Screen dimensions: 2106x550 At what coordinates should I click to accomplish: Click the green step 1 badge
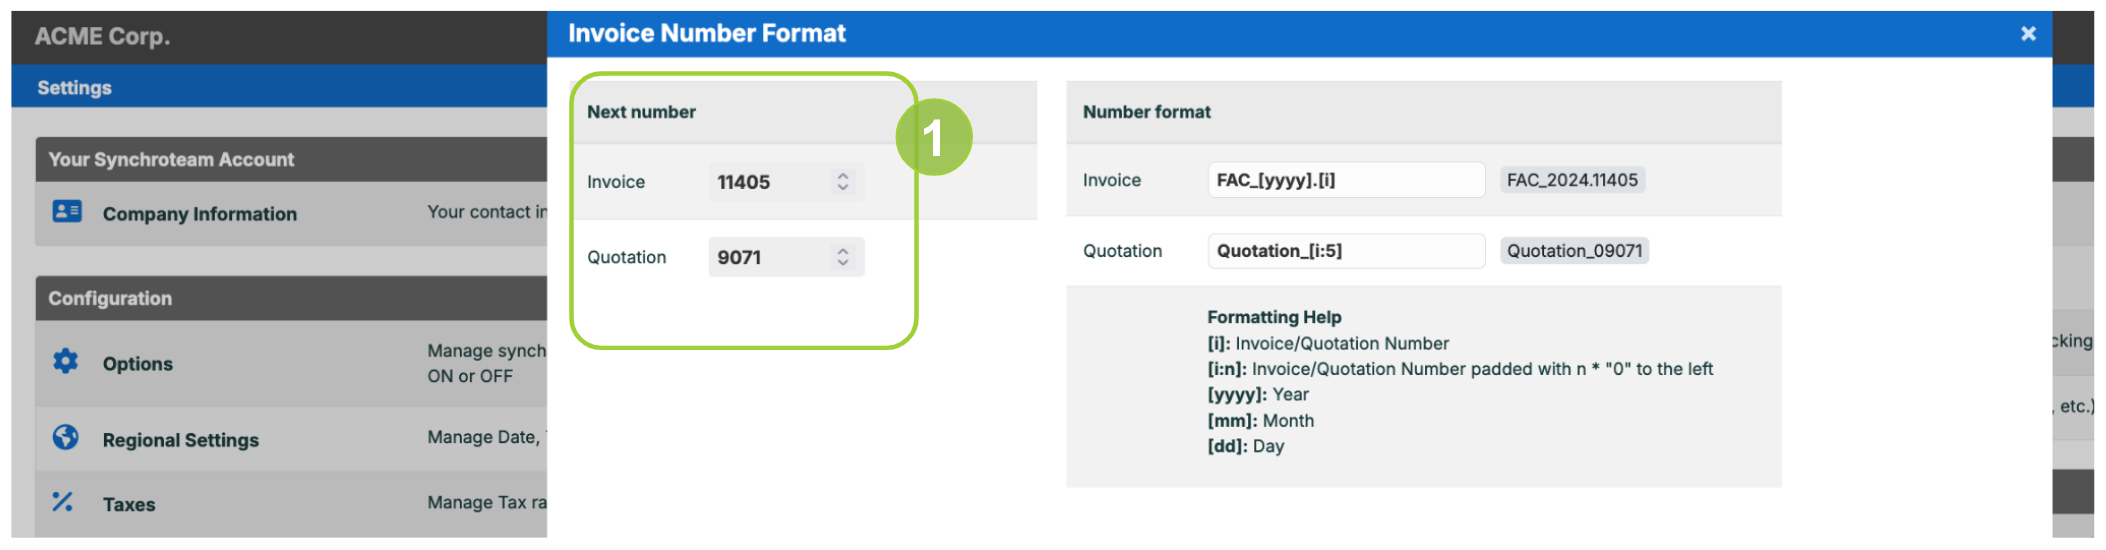point(933,137)
